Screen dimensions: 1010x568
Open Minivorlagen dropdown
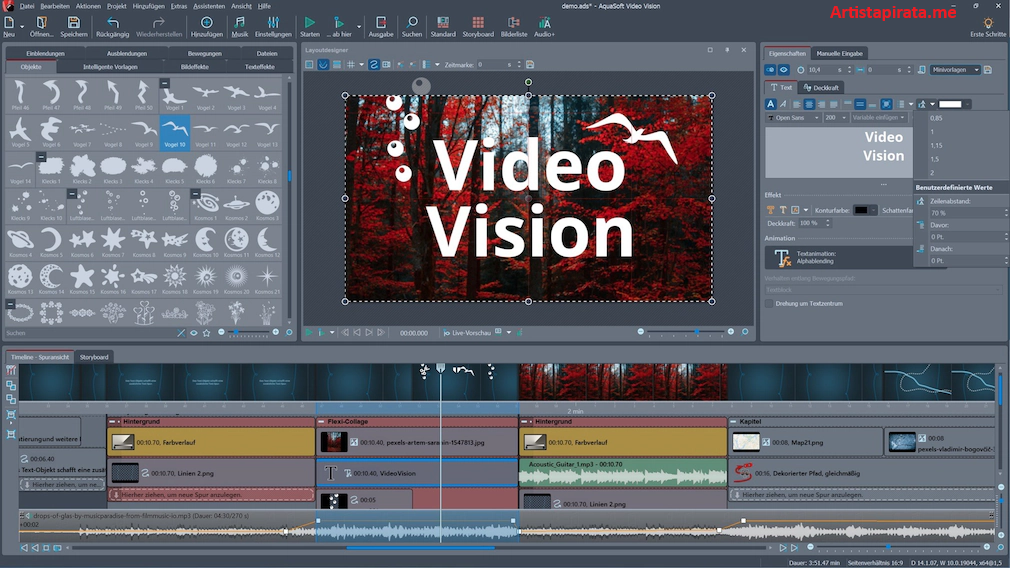pyautogui.click(x=955, y=70)
